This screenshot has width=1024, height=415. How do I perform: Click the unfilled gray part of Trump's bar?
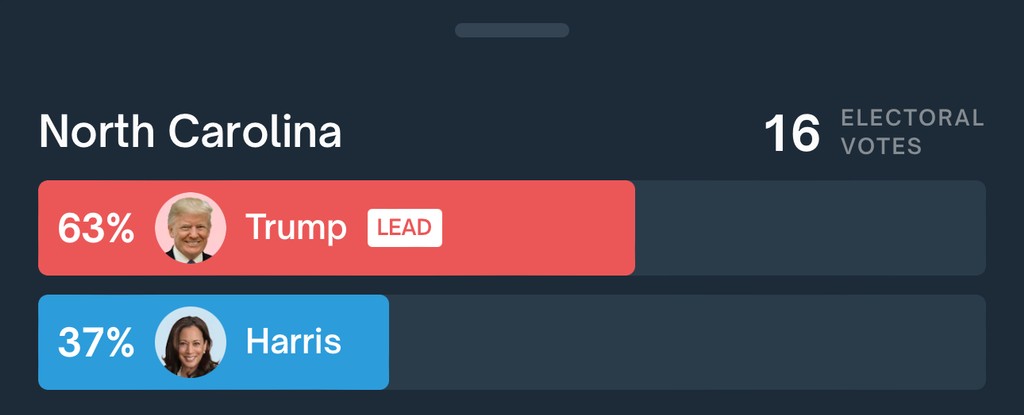pyautogui.click(x=810, y=228)
